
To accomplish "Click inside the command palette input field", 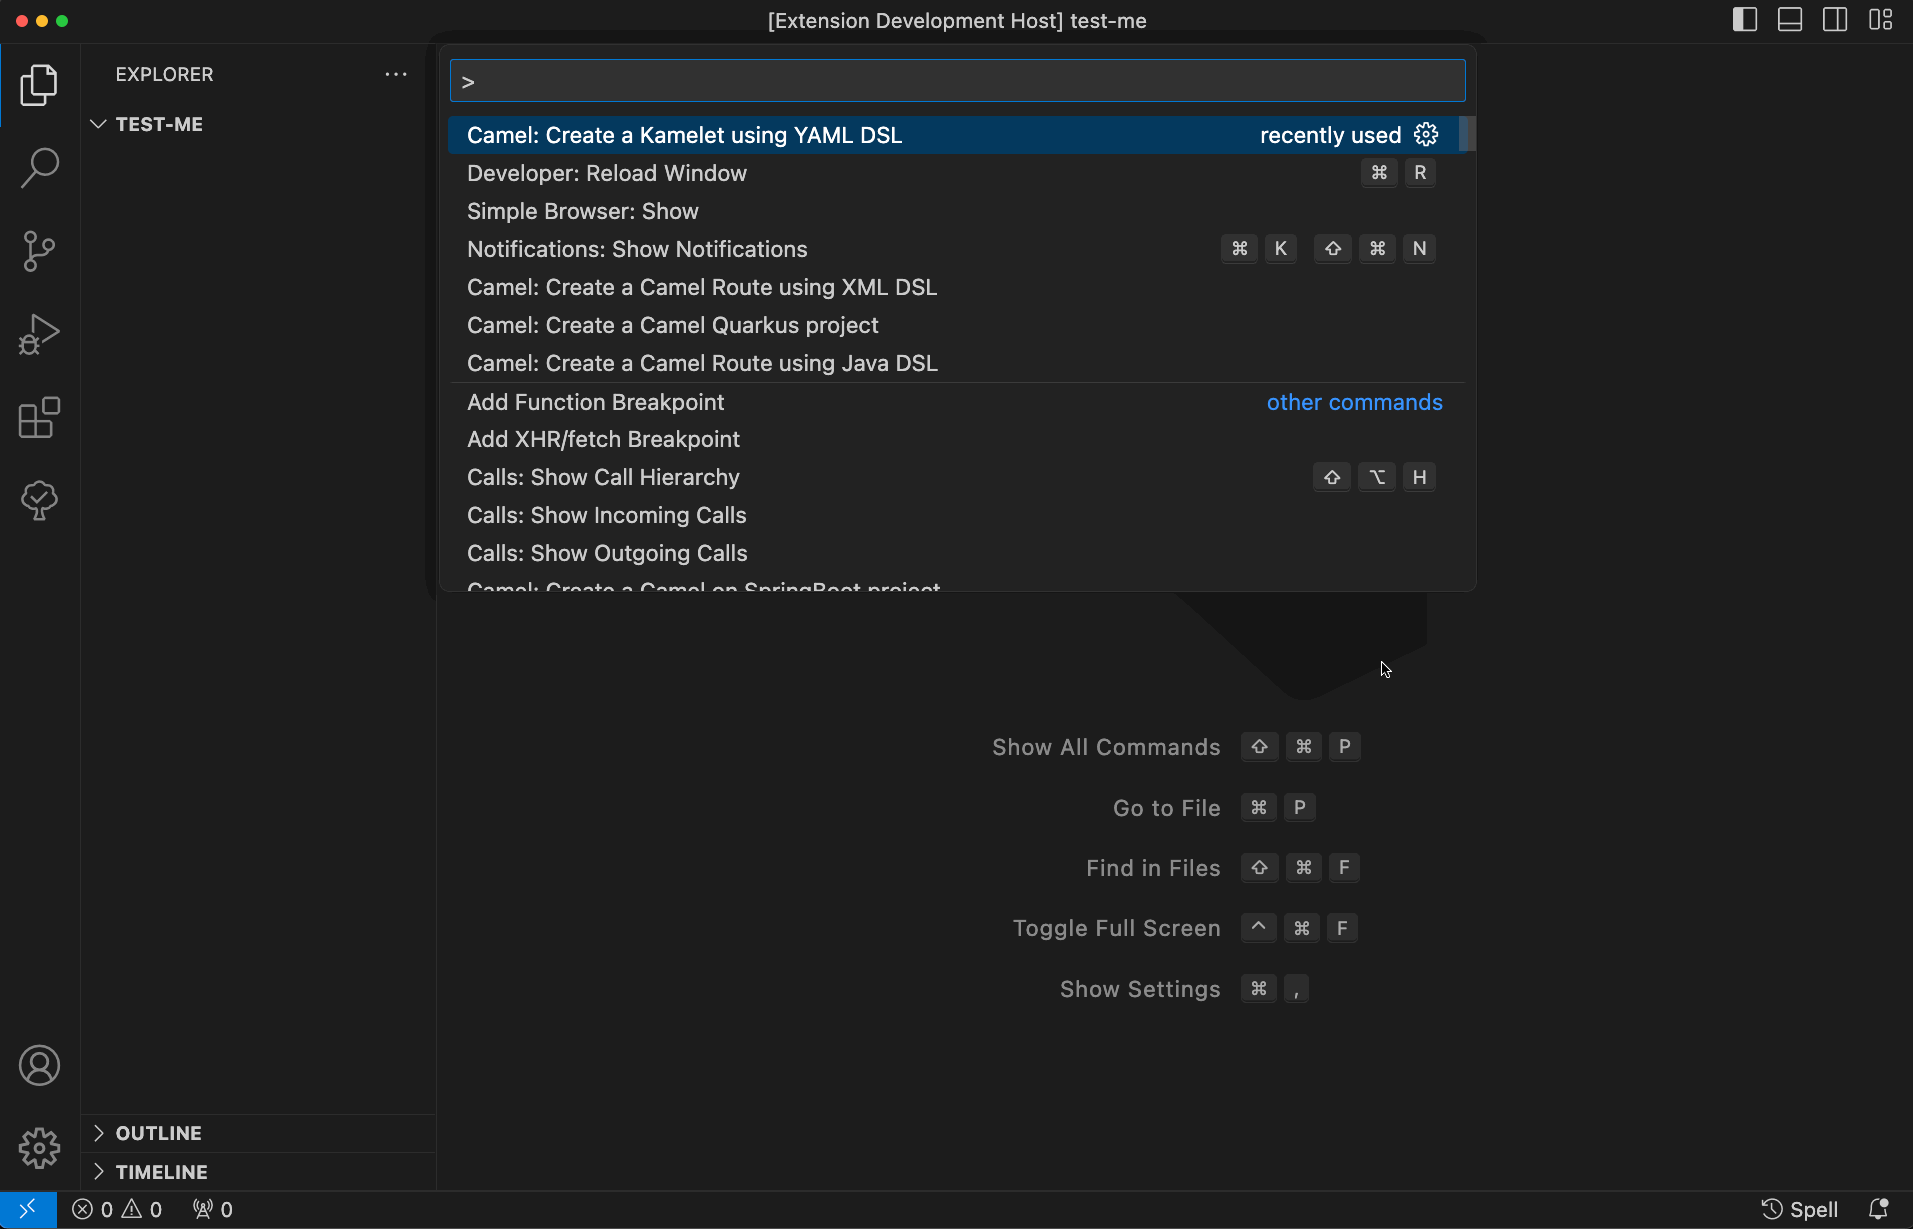I will click(x=956, y=80).
